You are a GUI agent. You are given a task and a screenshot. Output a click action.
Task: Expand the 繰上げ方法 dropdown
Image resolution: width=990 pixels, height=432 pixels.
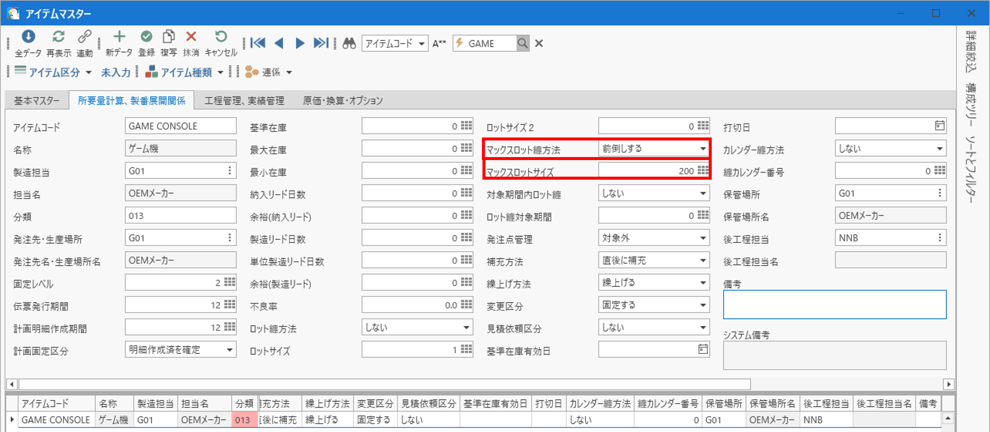pyautogui.click(x=703, y=283)
